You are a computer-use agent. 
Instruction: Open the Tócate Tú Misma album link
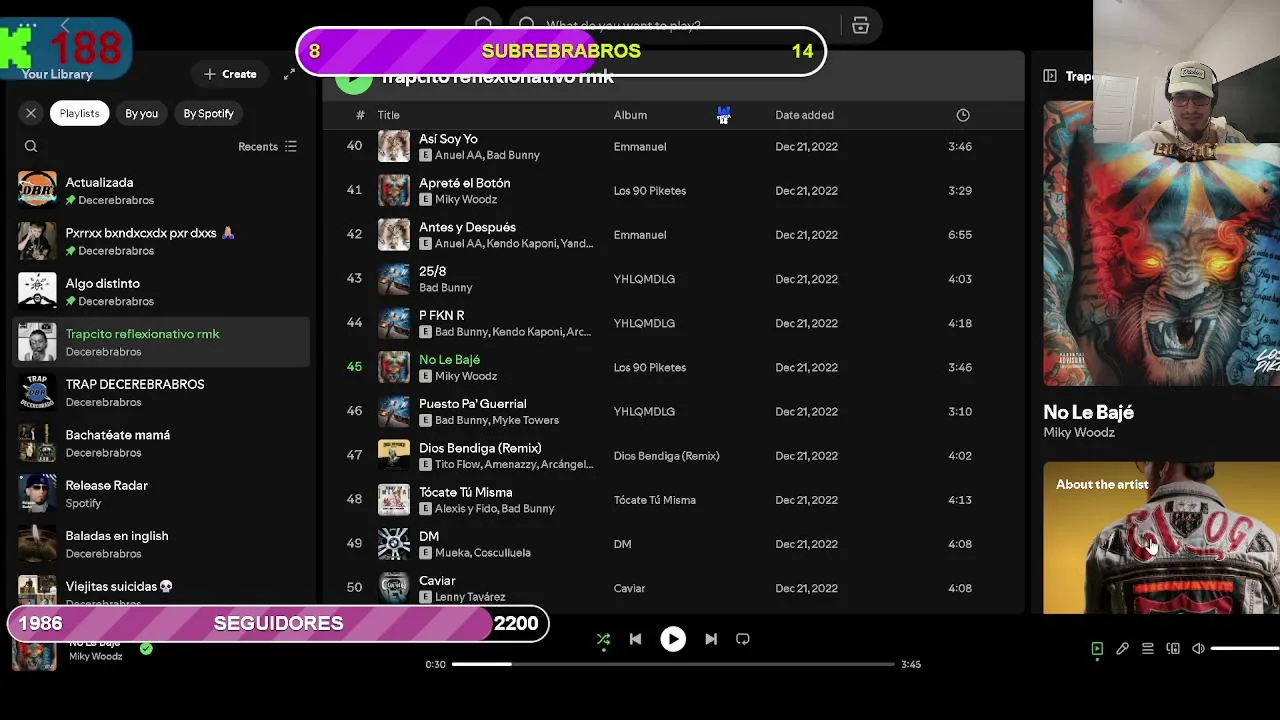click(x=654, y=500)
